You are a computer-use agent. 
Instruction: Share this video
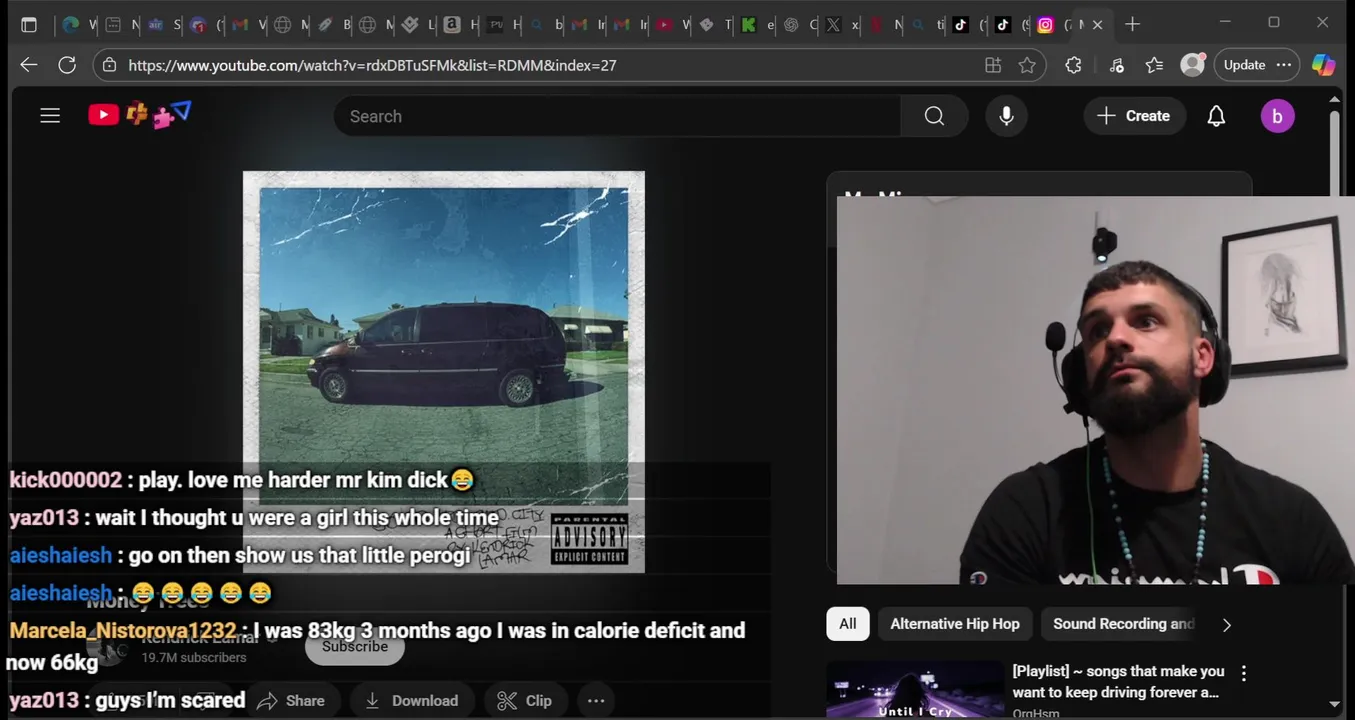coord(293,701)
